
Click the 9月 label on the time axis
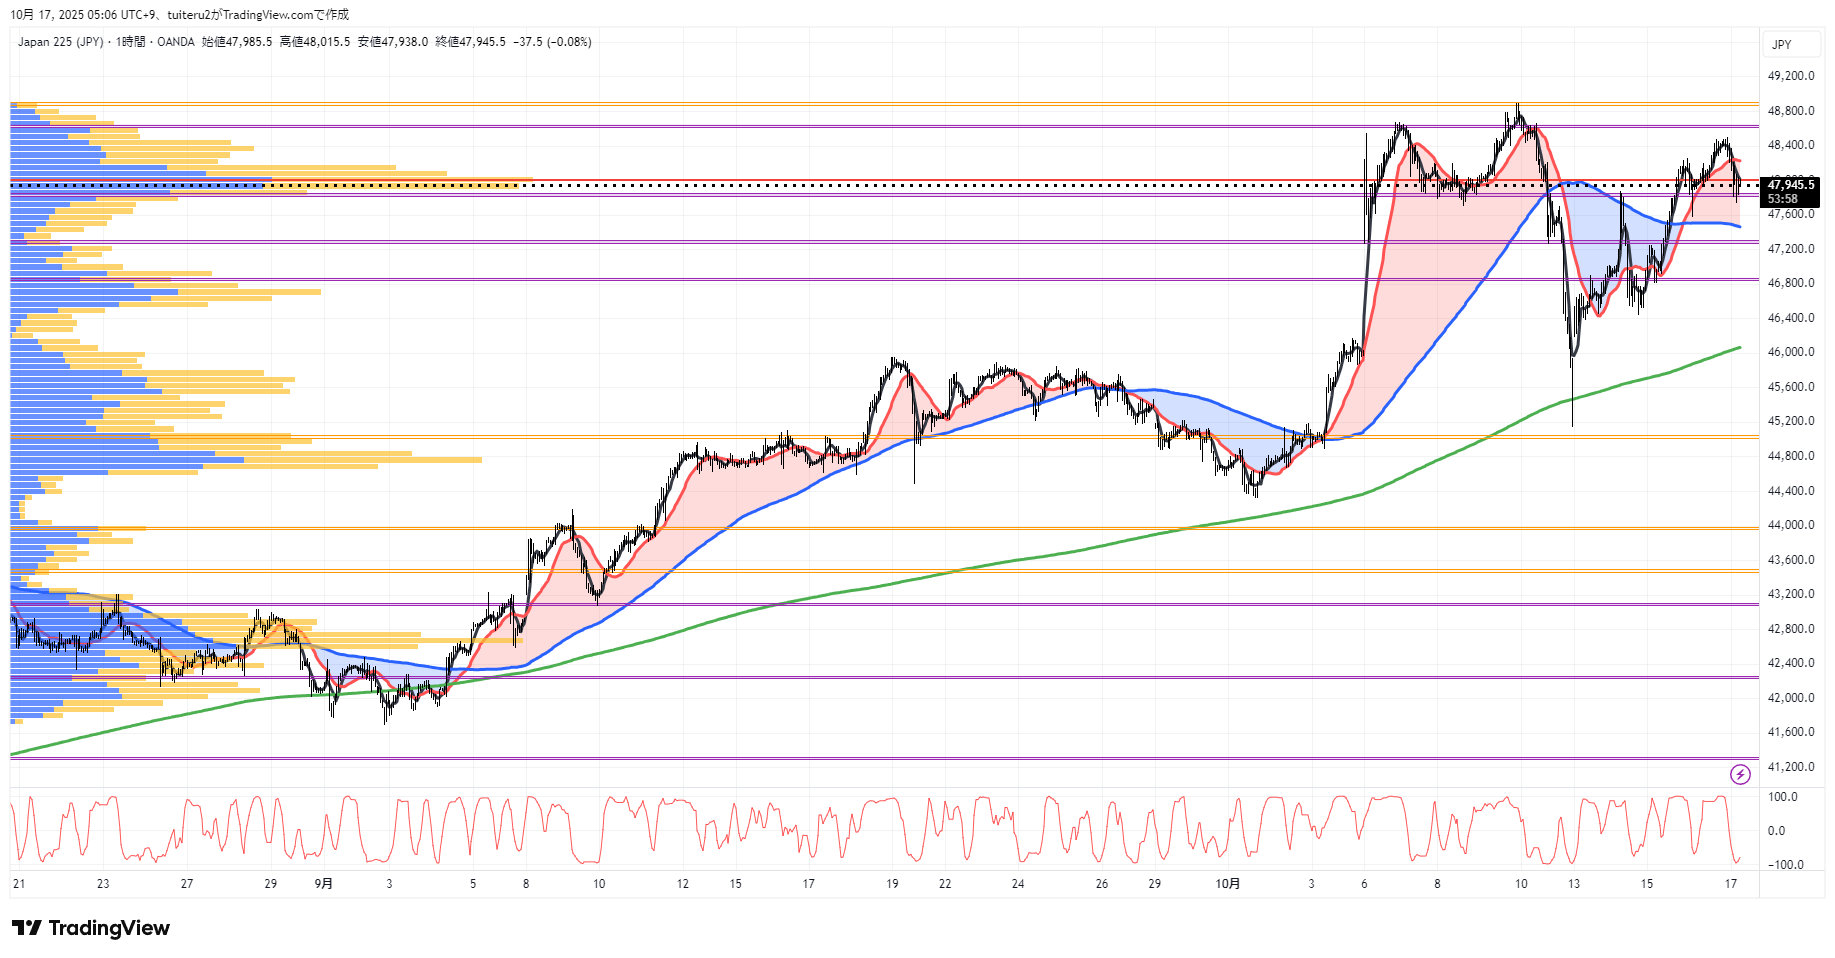point(324,884)
